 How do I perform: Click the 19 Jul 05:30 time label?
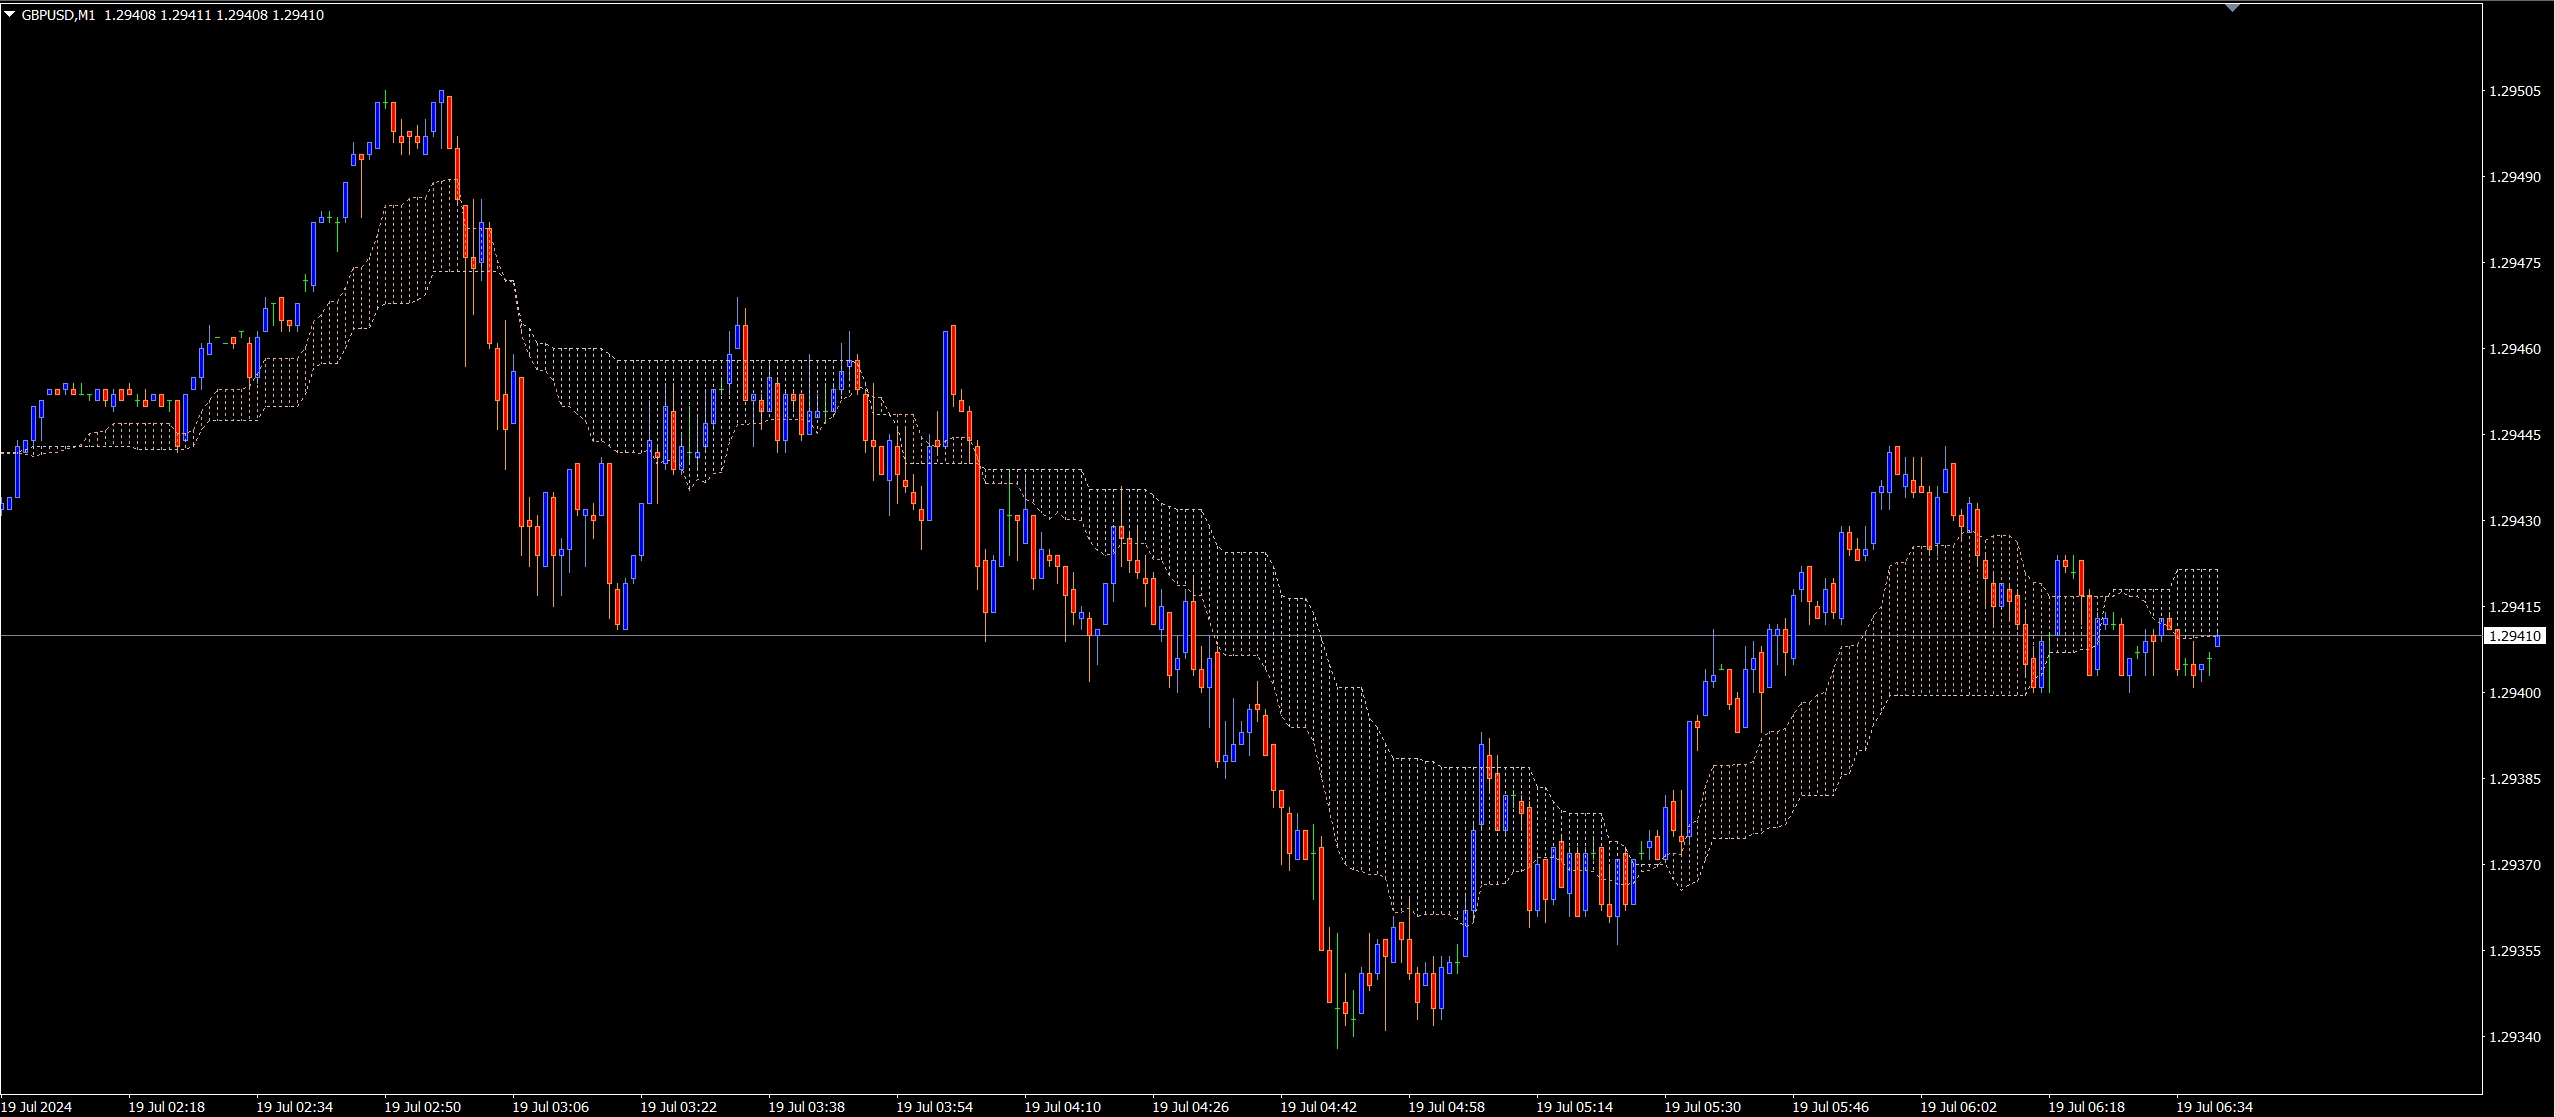pyautogui.click(x=1702, y=1107)
